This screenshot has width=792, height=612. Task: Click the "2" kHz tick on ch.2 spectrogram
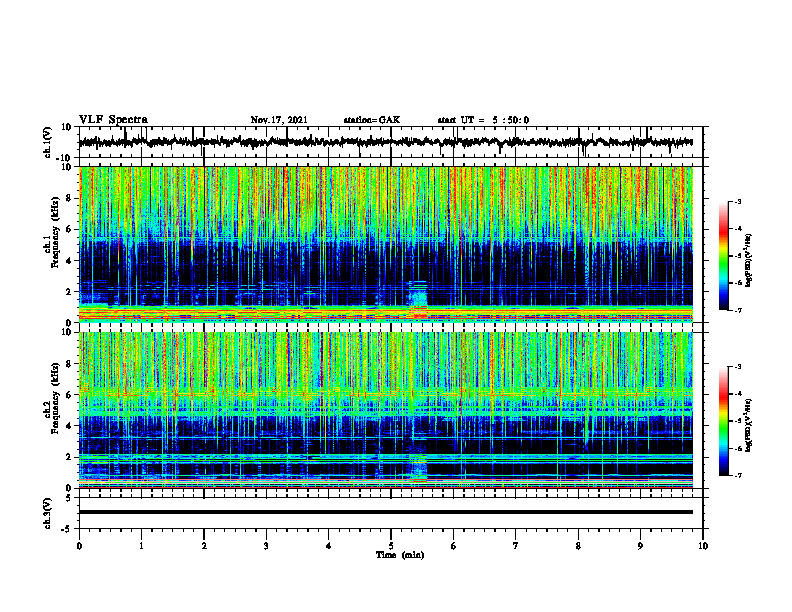click(69, 457)
